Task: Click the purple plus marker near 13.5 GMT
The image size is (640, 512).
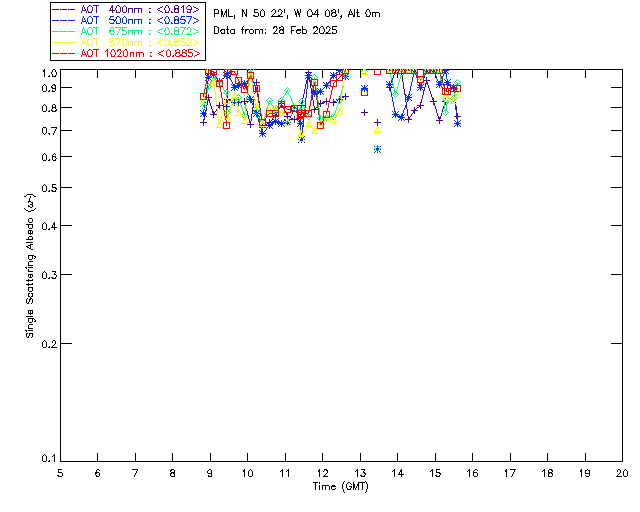Action: [x=377, y=122]
